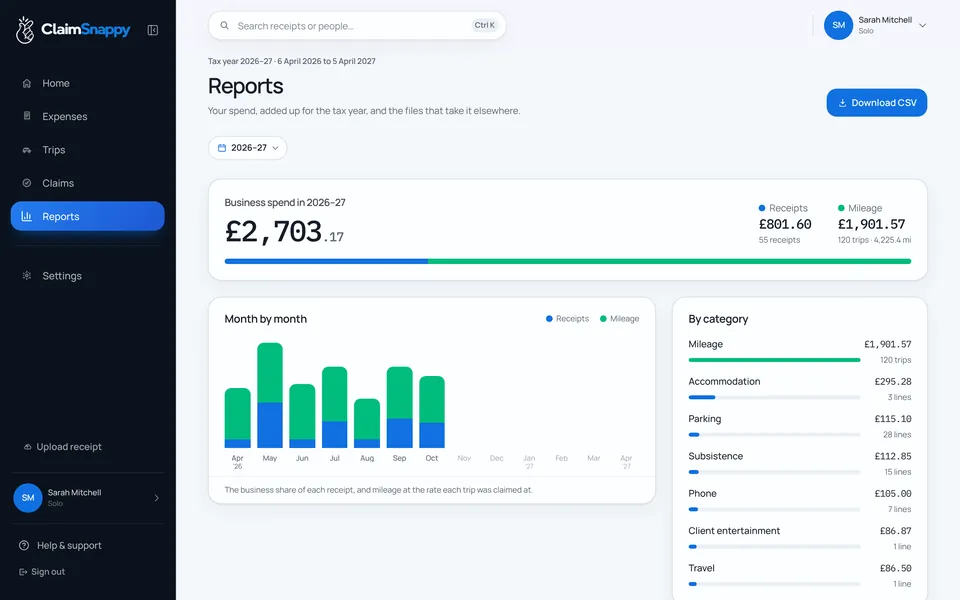The width and height of the screenshot is (960, 600).
Task: Click the Settings gear icon
Action: 27,276
